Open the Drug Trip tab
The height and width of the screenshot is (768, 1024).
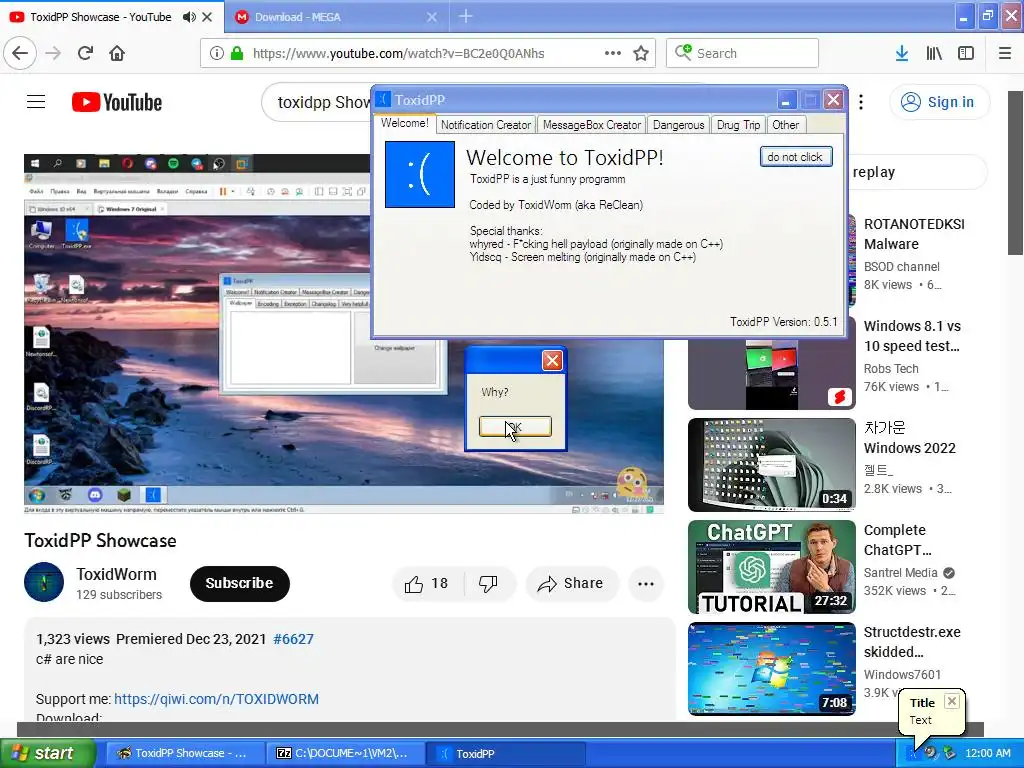pos(739,125)
